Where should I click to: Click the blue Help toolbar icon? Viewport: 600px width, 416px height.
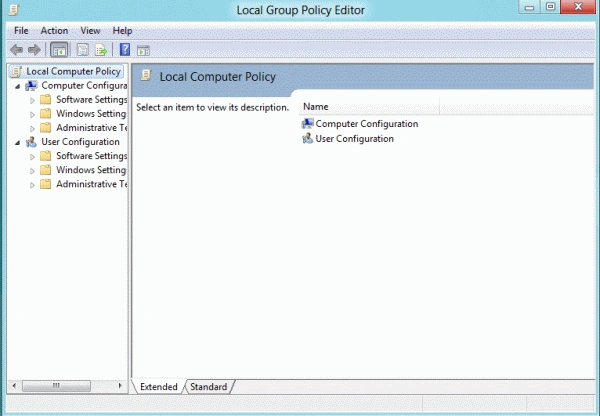click(125, 50)
